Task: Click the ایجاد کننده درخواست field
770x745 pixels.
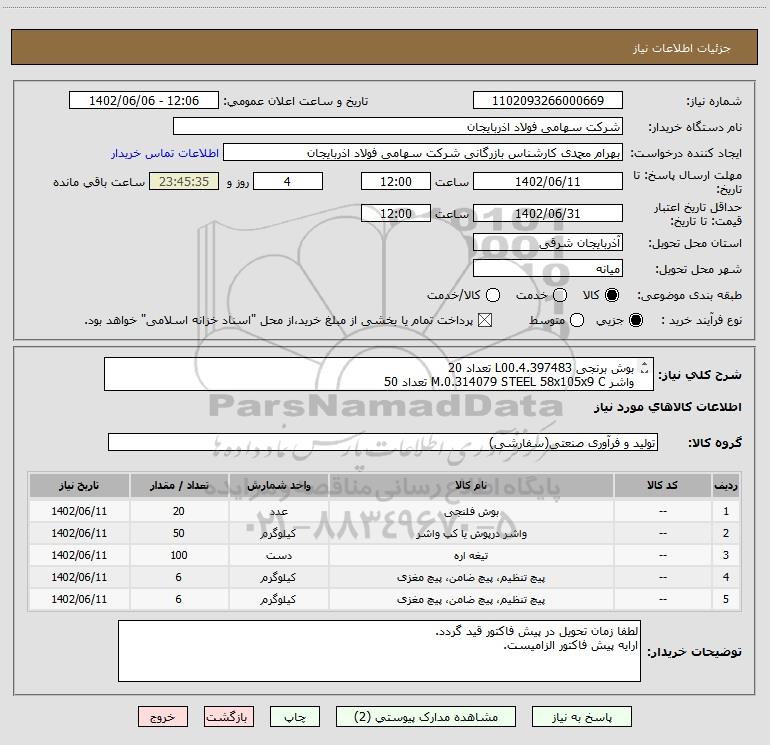Action: (423, 153)
